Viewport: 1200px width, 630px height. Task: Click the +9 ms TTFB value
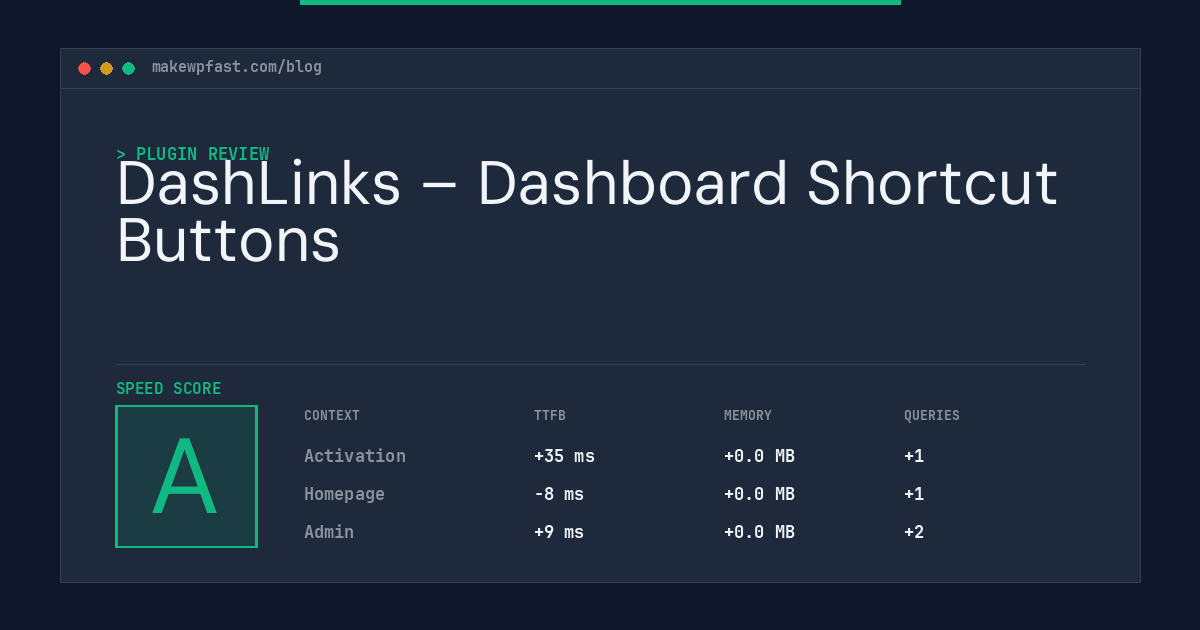(x=559, y=532)
